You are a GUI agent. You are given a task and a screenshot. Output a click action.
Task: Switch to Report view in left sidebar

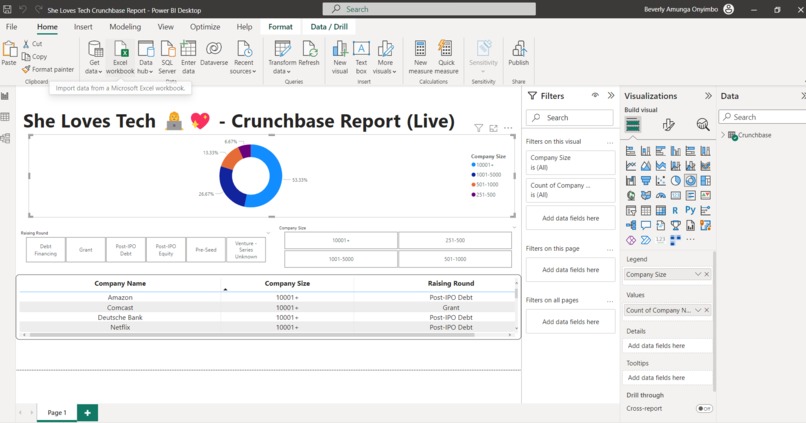click(5, 96)
